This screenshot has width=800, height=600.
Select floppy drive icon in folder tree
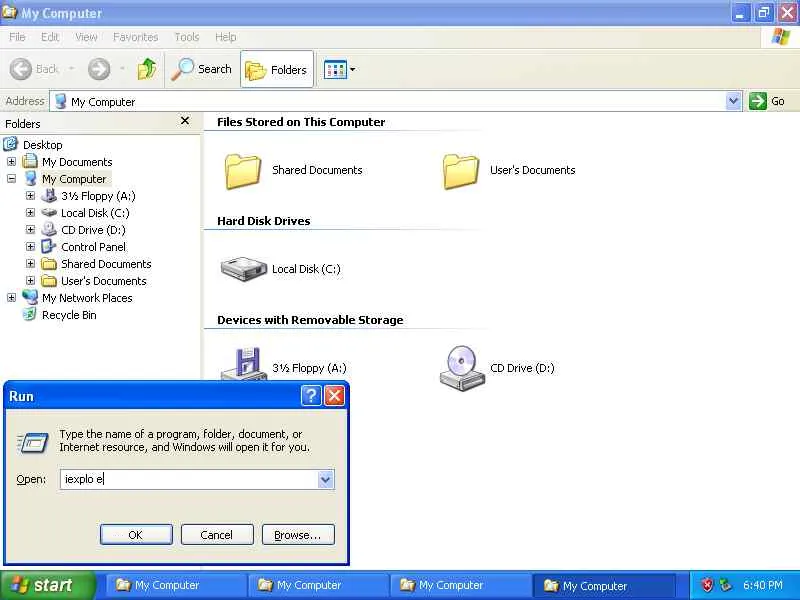(x=49, y=195)
